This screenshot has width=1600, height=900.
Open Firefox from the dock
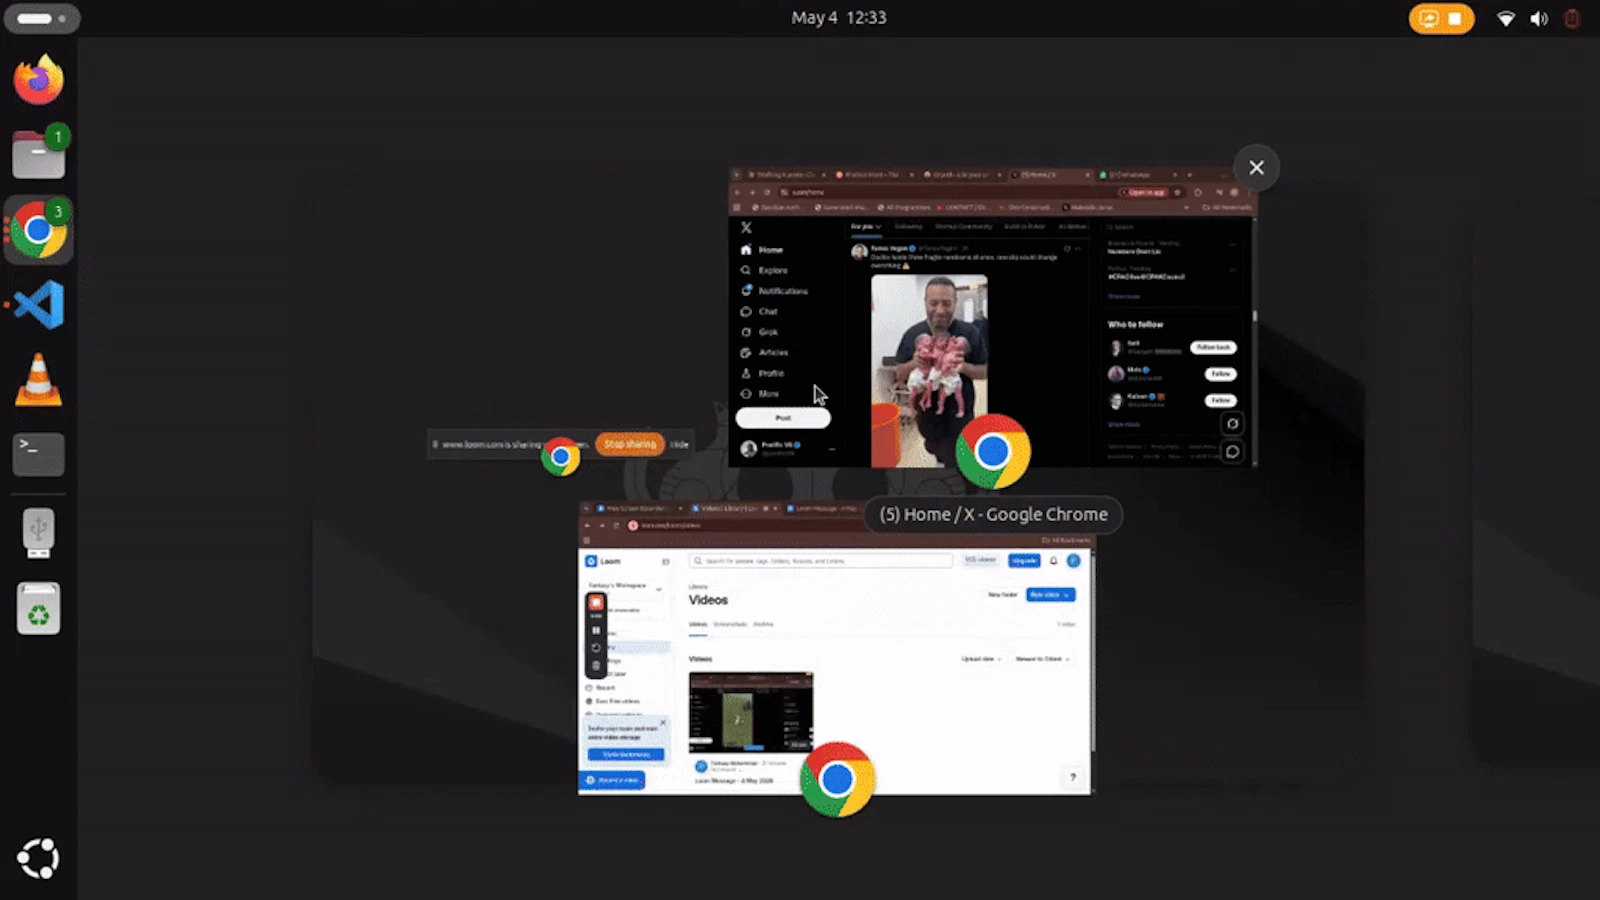38,80
